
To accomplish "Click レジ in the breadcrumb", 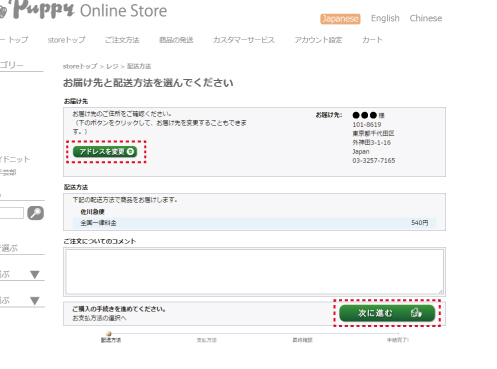I will point(112,66).
